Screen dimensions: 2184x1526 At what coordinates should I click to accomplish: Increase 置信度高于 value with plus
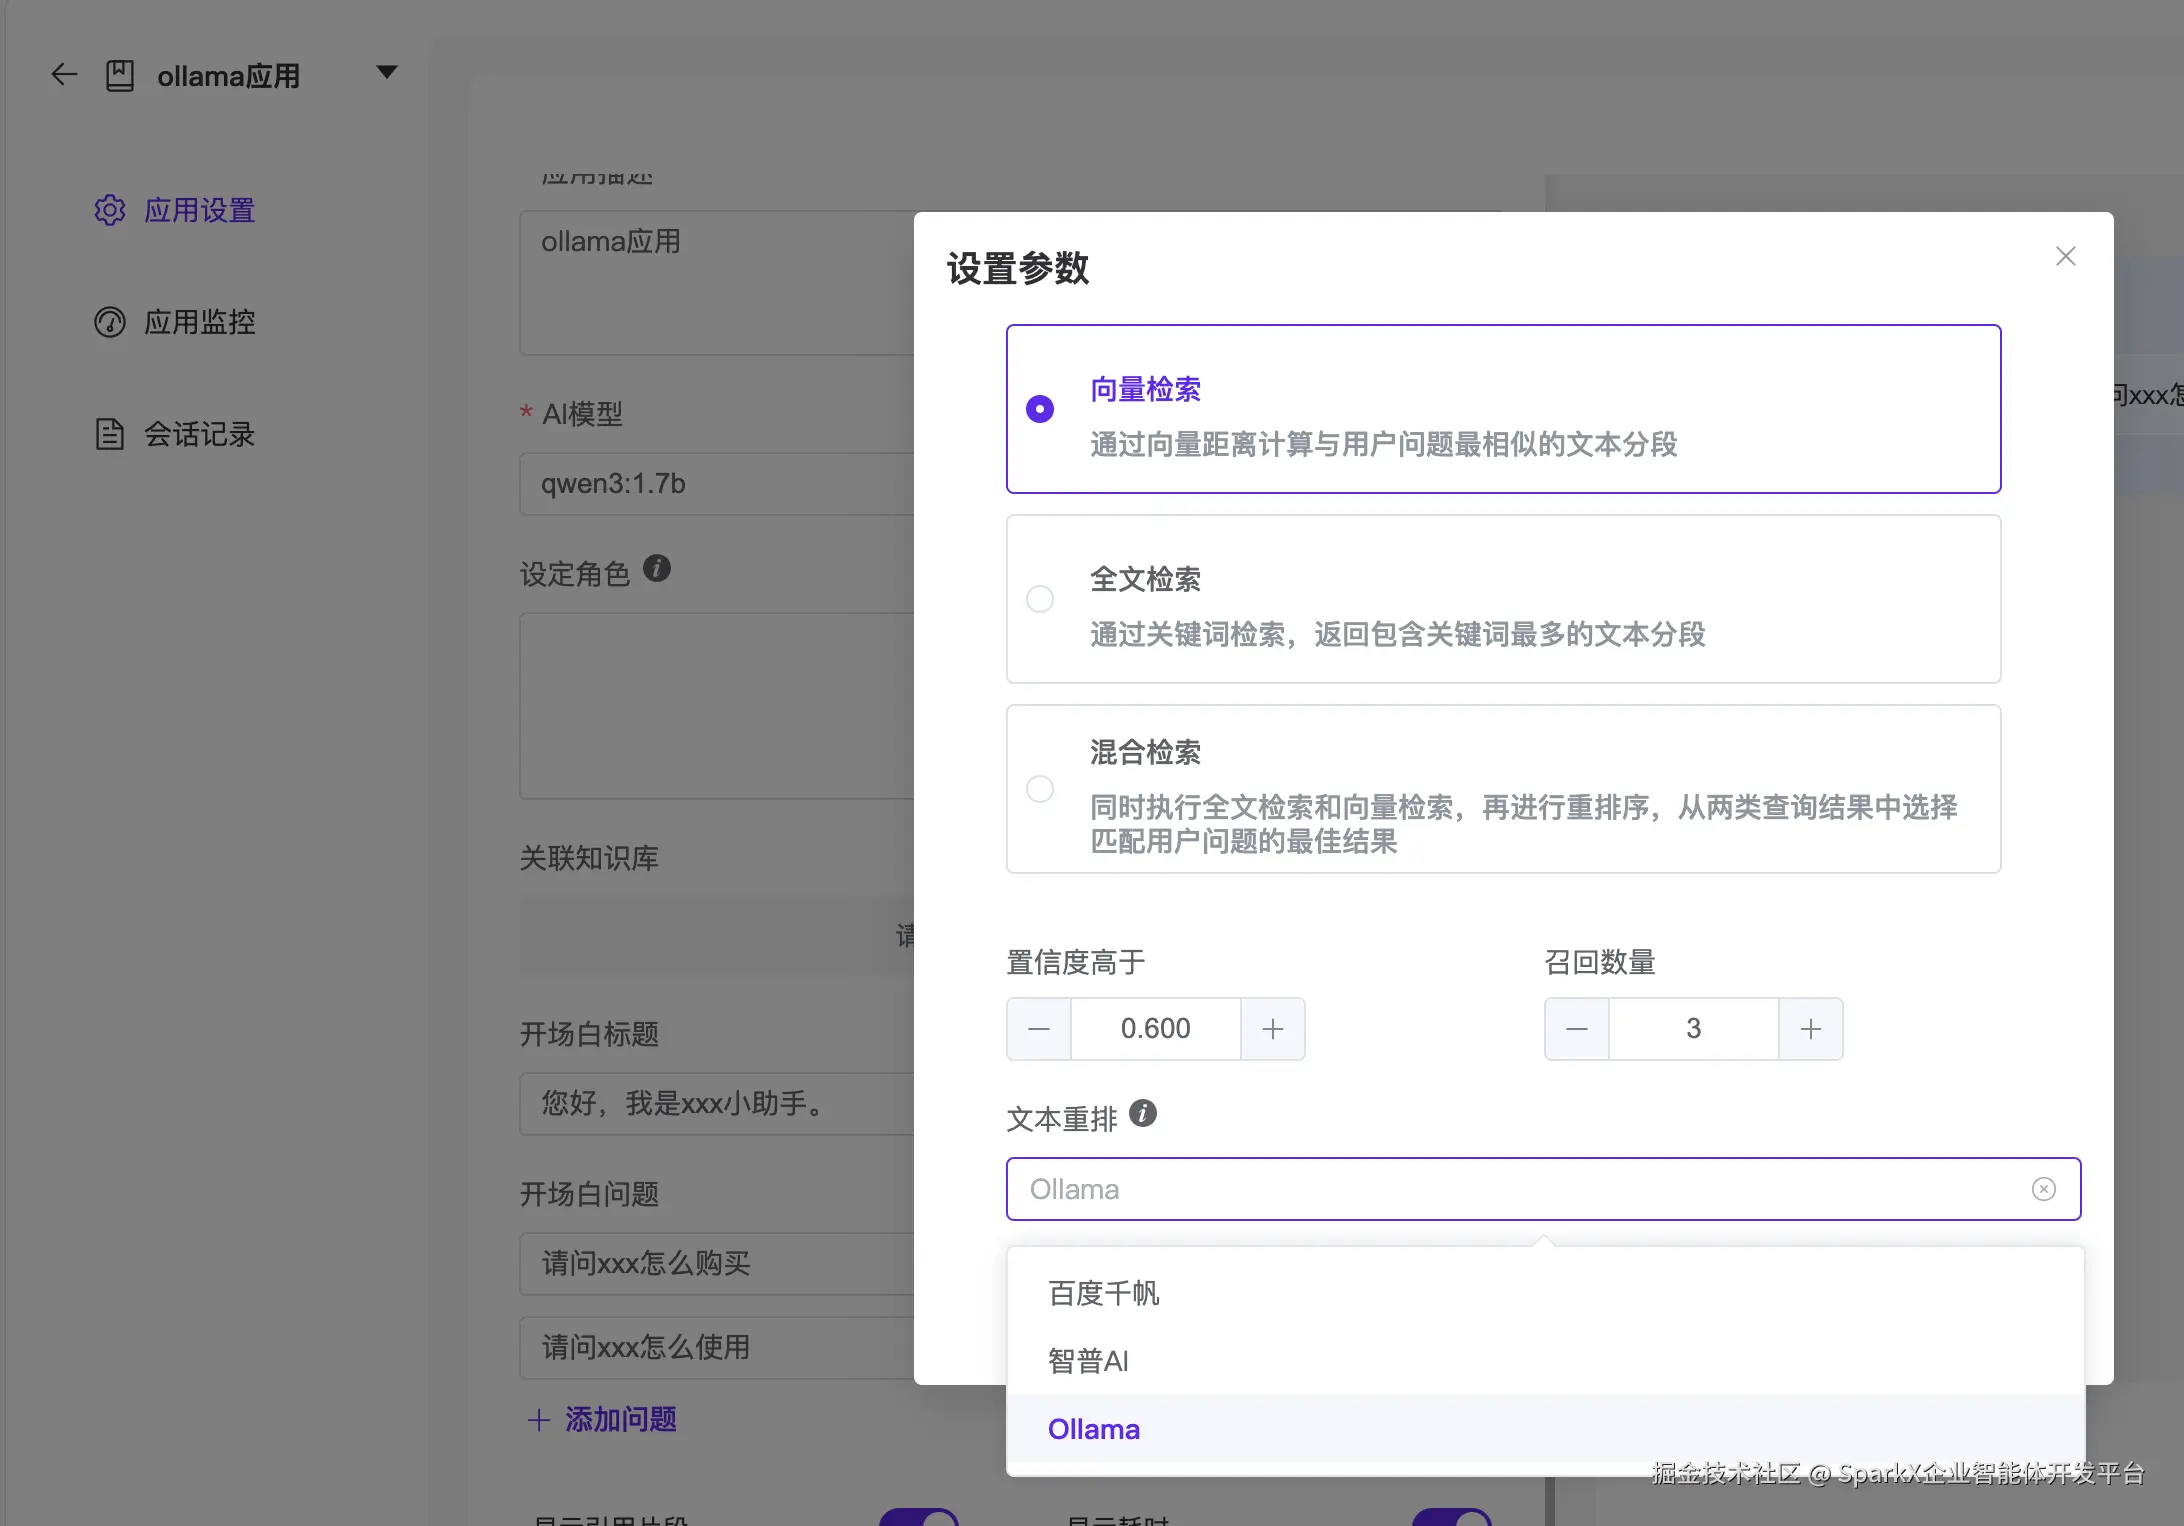point(1272,1028)
